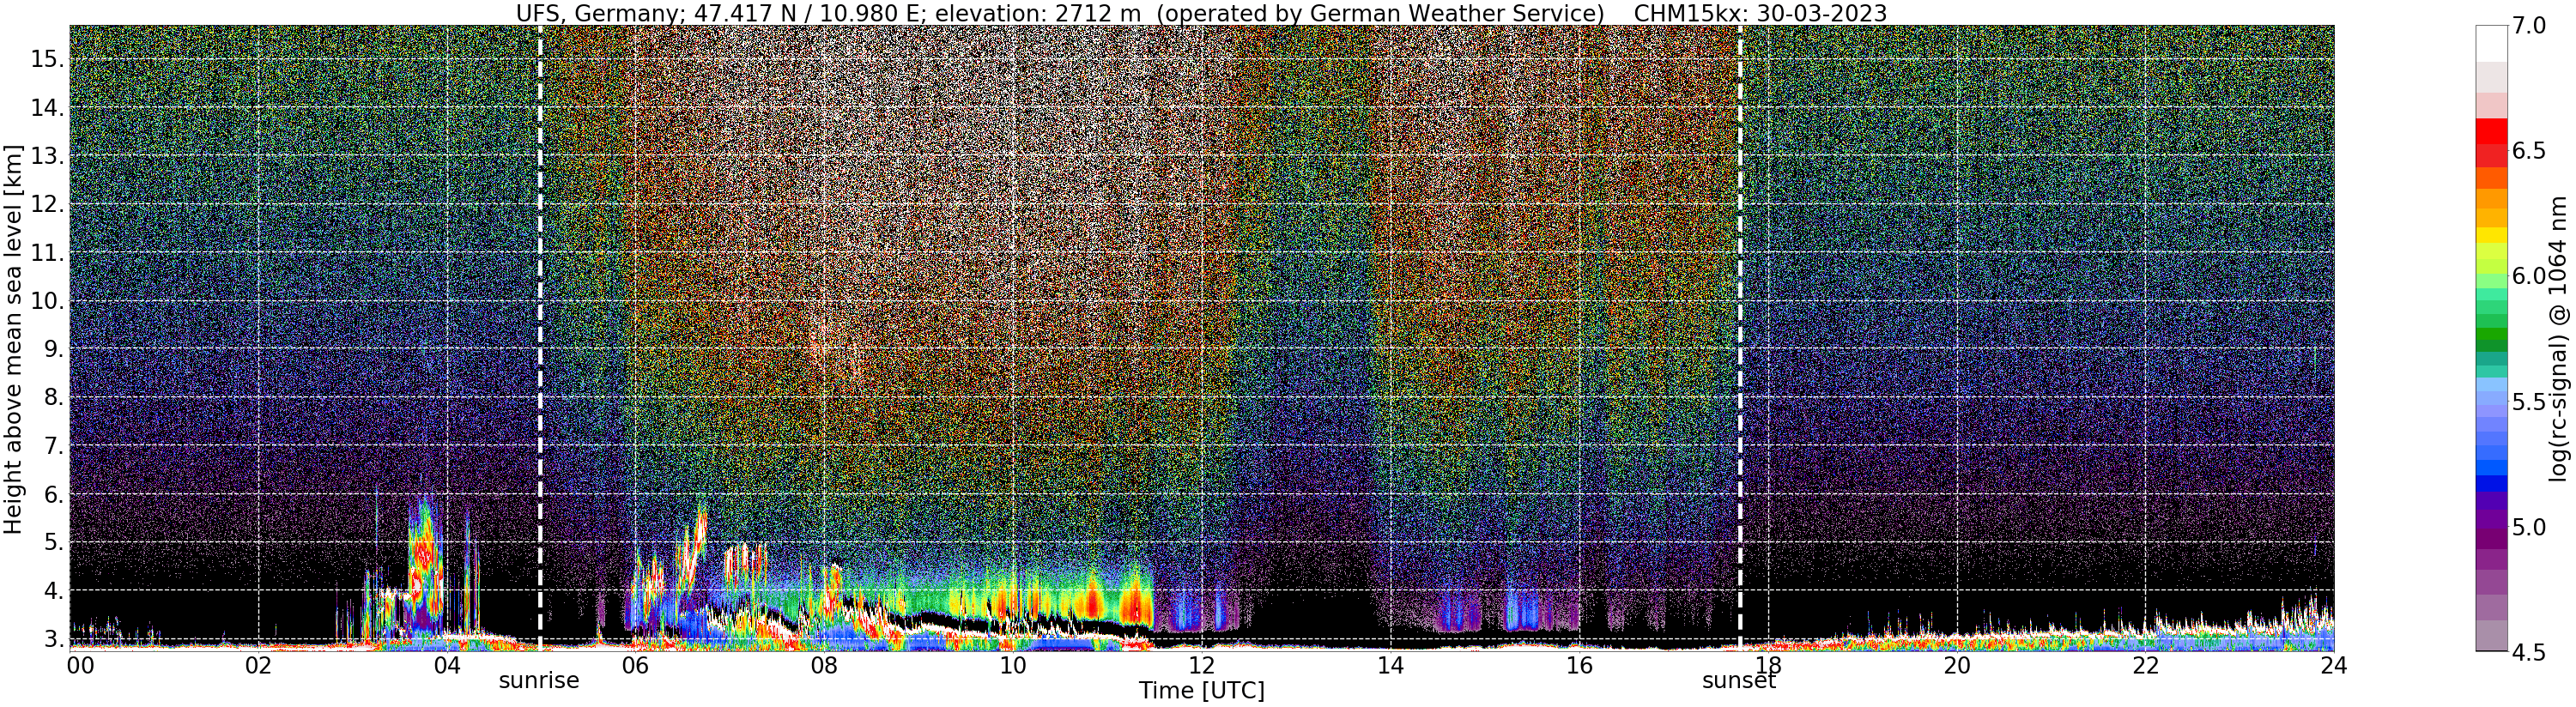
Task: Click the white top segment of the colorbar
Action: [x=2491, y=44]
